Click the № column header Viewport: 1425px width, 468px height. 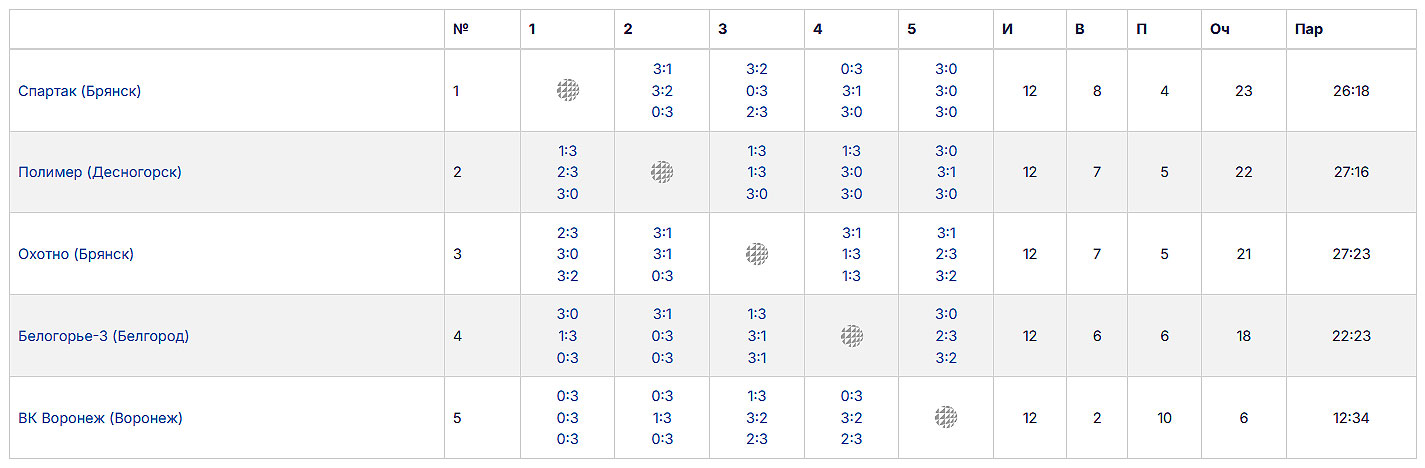click(461, 29)
